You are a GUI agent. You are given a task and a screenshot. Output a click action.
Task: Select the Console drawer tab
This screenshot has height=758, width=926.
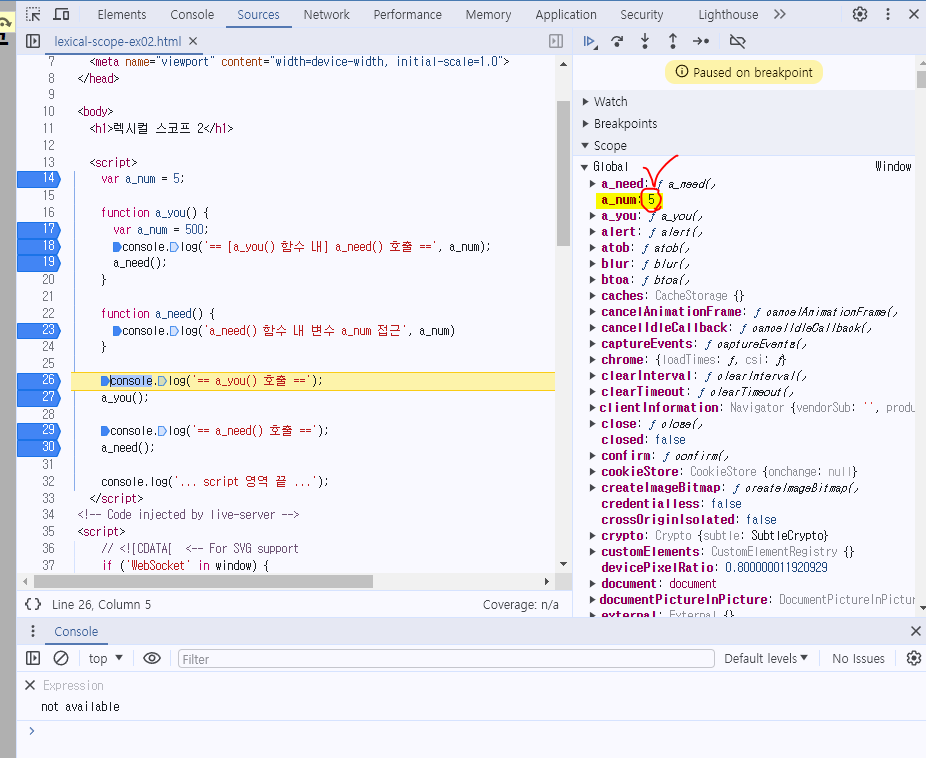[x=76, y=631]
